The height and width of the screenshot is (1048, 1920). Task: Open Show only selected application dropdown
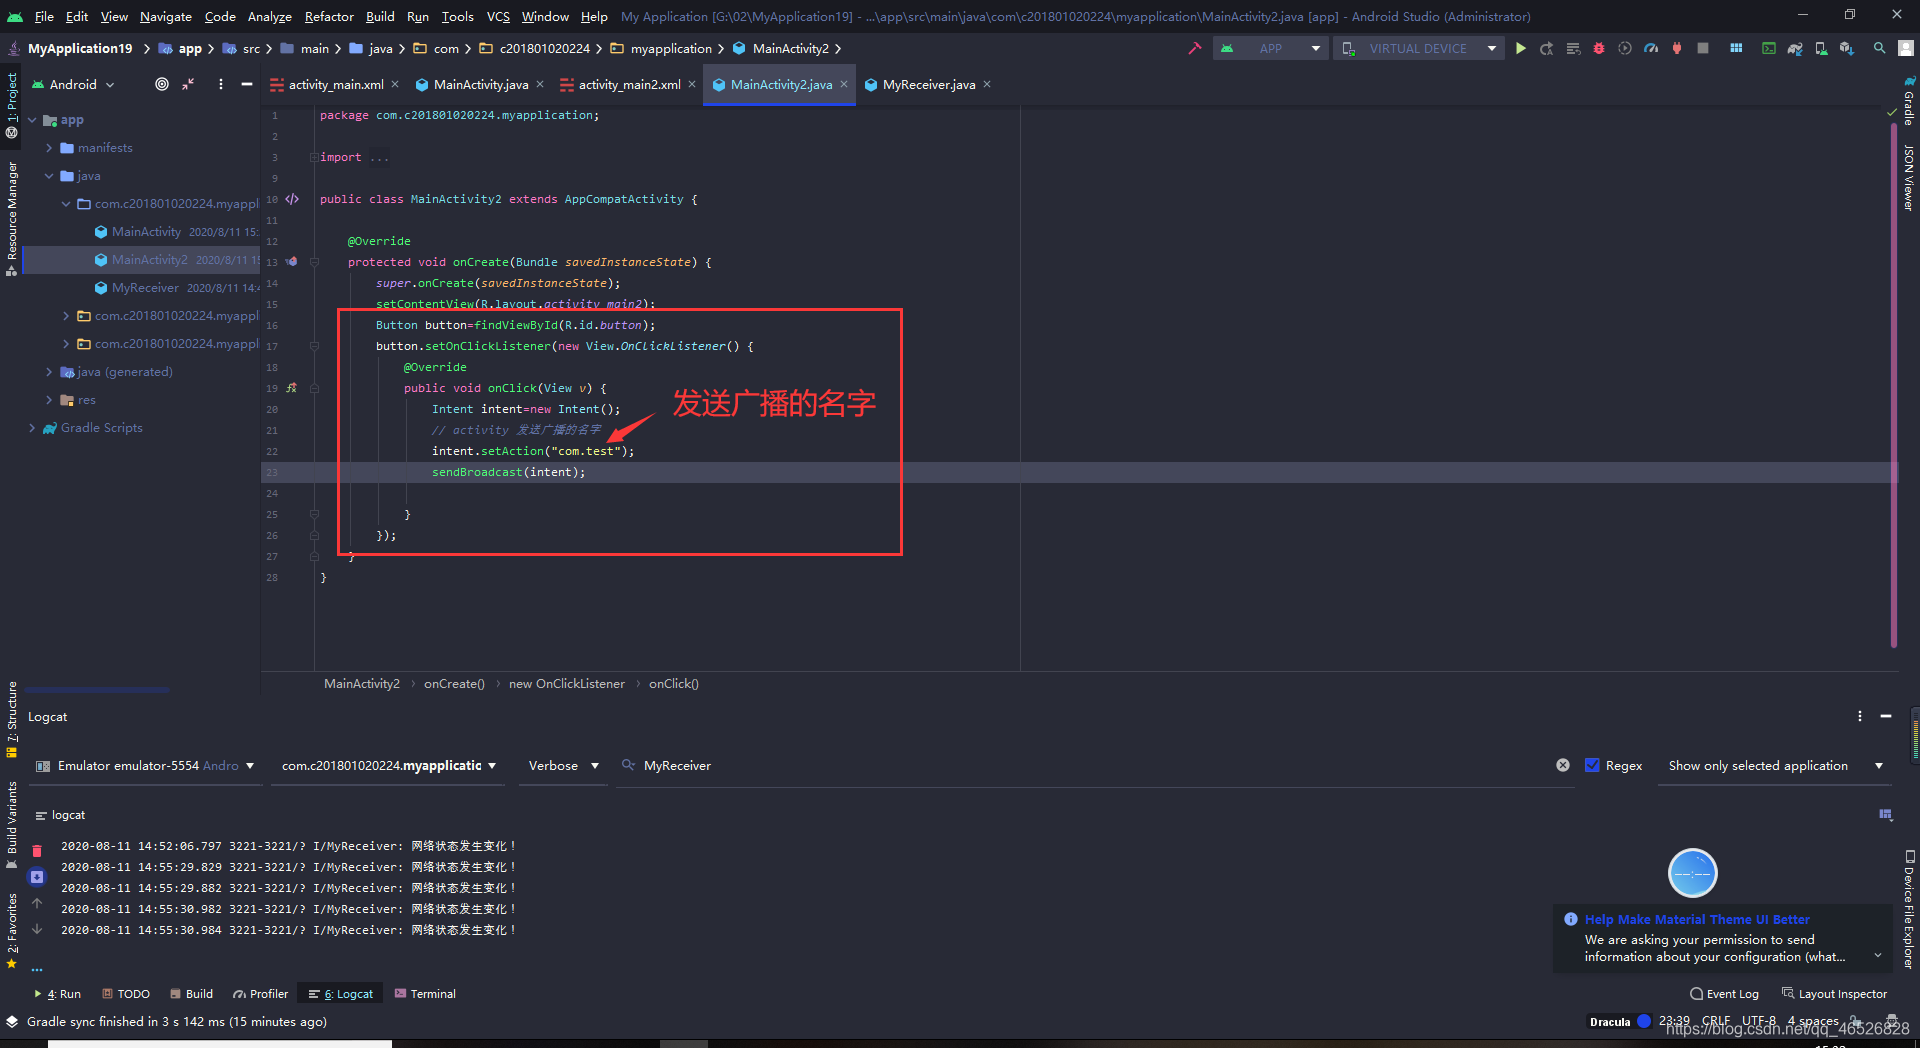pos(1775,766)
